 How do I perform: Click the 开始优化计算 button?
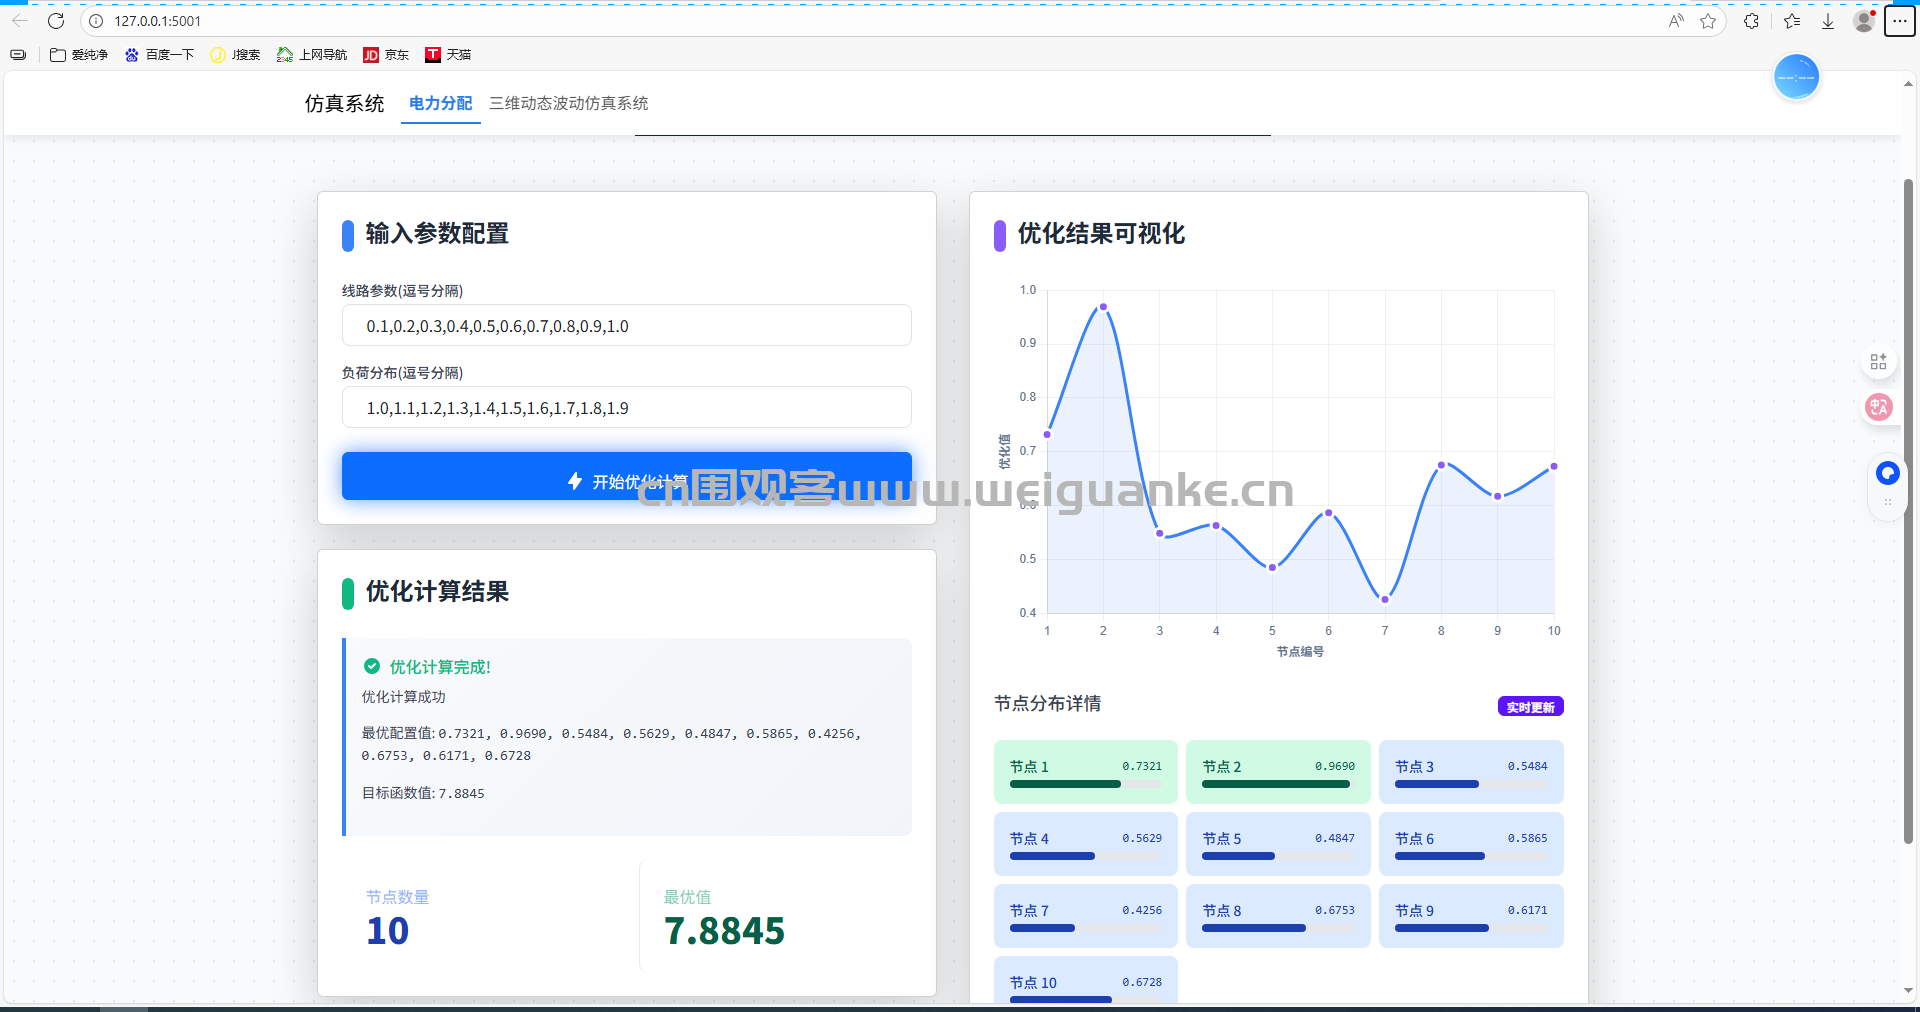[x=627, y=477]
